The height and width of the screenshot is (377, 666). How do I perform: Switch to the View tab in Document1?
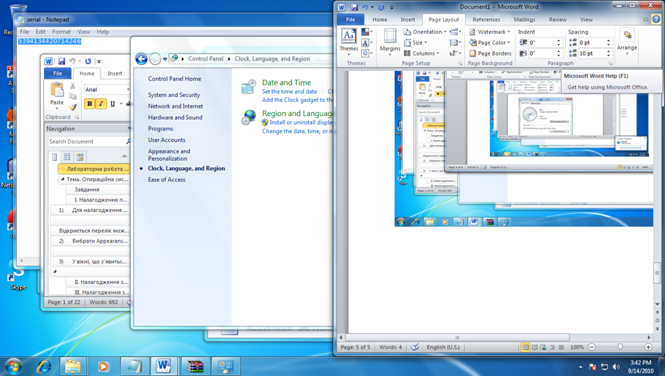tap(586, 20)
